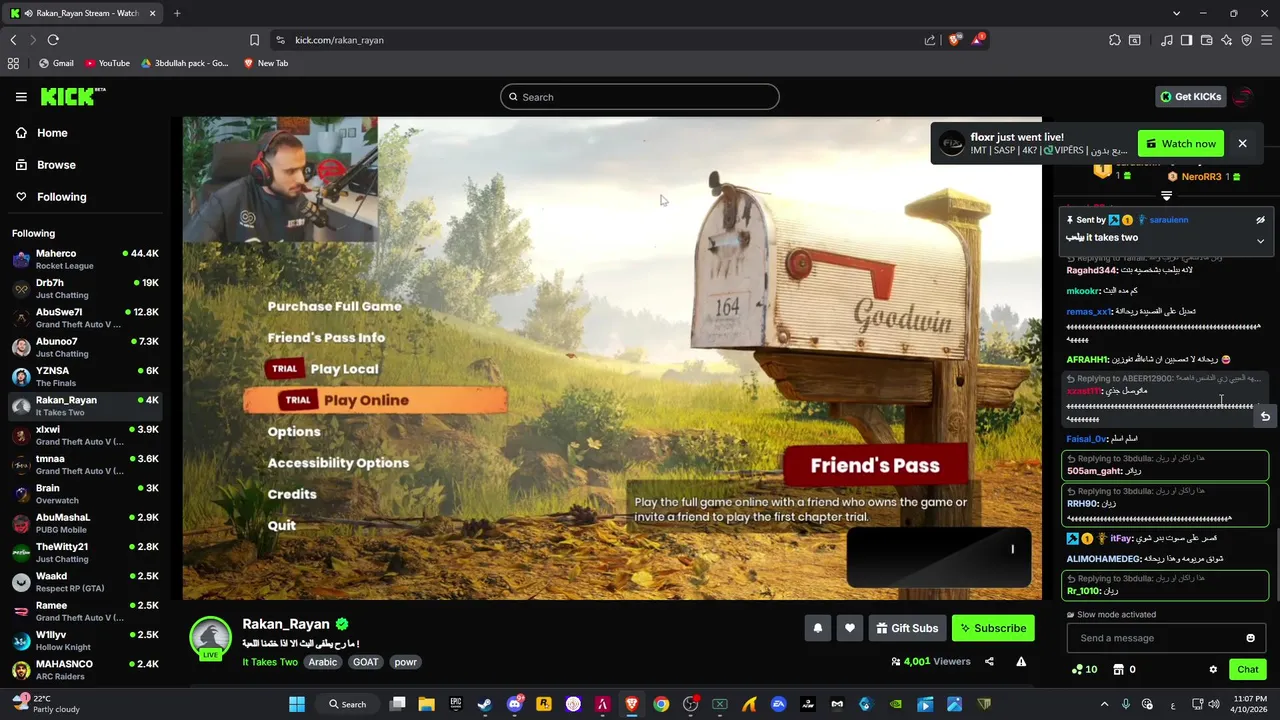The height and width of the screenshot is (720, 1280).
Task: Open the Kick sidebar hamburger menu
Action: [x=21, y=97]
